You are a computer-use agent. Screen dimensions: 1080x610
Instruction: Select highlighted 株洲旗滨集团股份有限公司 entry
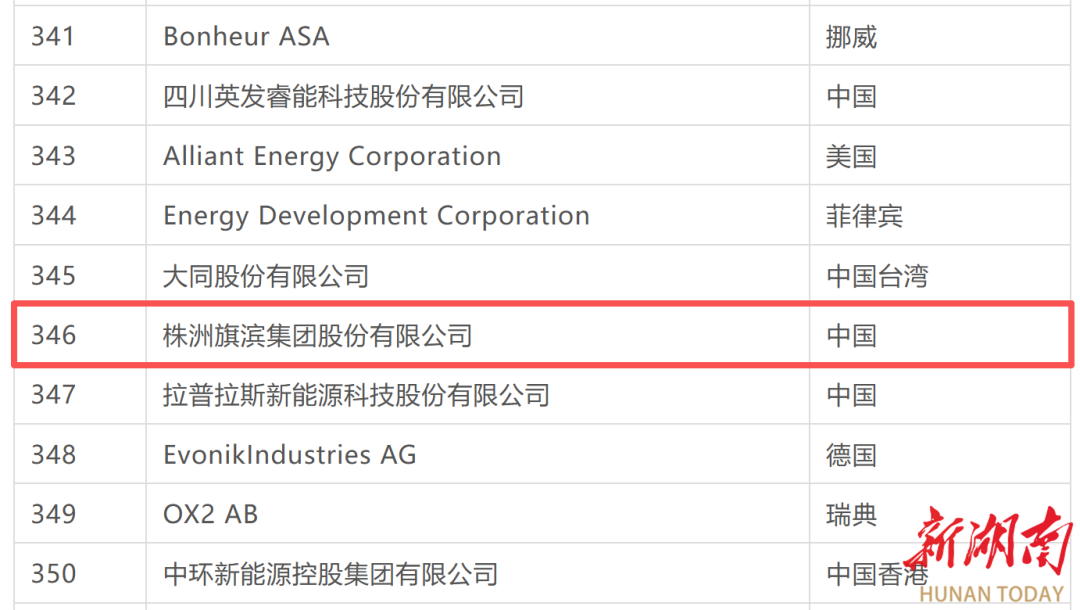point(317,336)
